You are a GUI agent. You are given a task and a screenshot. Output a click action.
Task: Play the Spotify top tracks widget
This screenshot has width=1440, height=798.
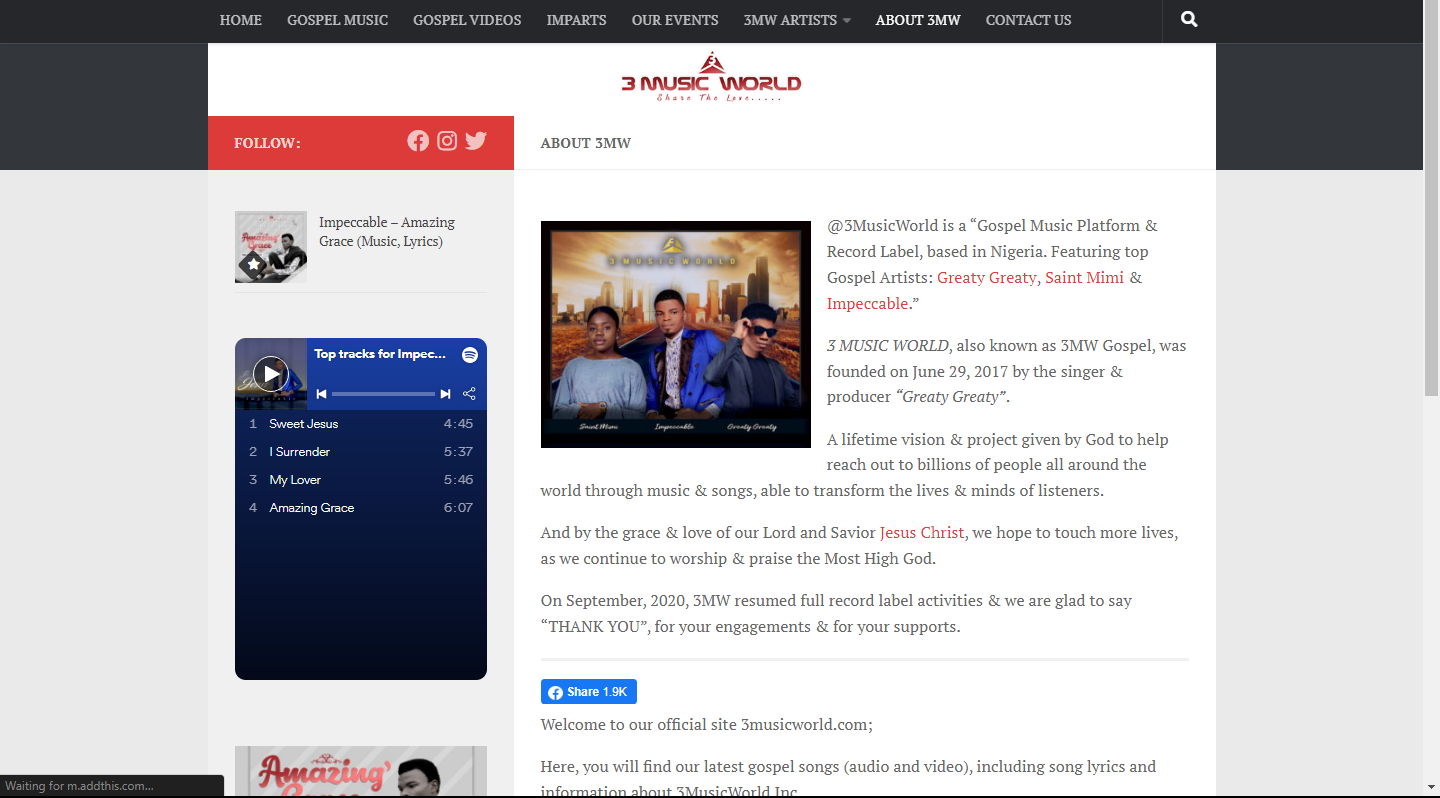tap(270, 373)
